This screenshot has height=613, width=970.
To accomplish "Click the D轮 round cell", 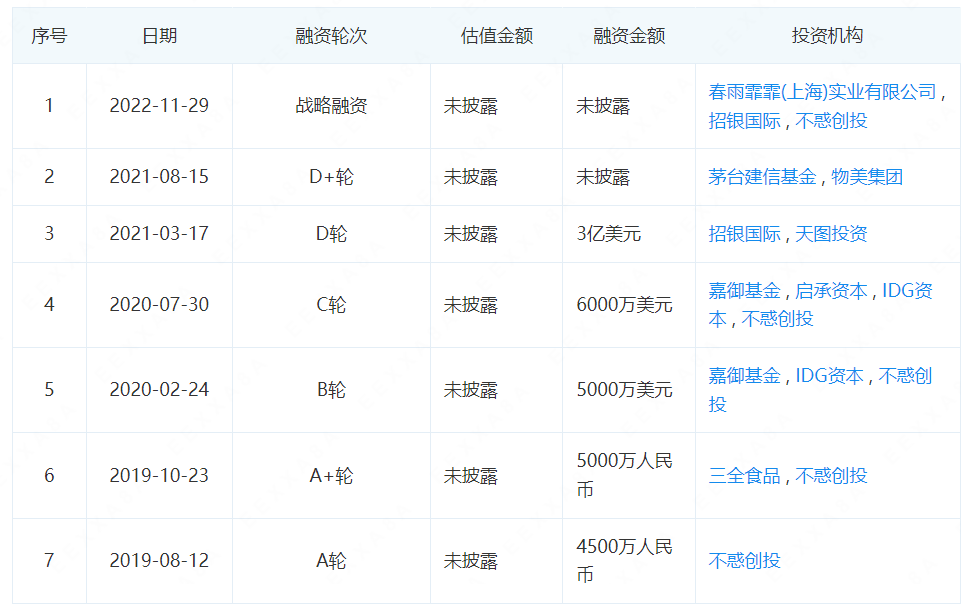I will [331, 234].
